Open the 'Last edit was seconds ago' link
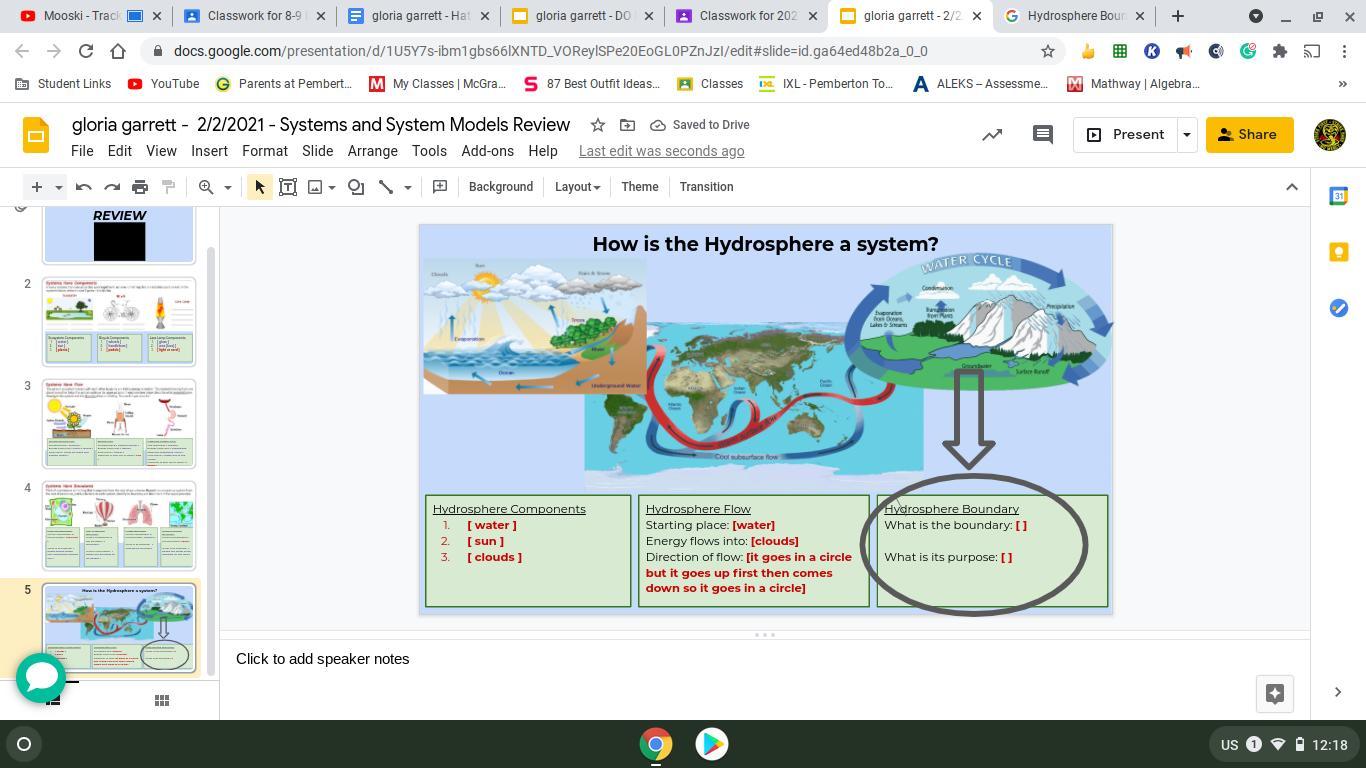This screenshot has width=1366, height=768. (661, 151)
